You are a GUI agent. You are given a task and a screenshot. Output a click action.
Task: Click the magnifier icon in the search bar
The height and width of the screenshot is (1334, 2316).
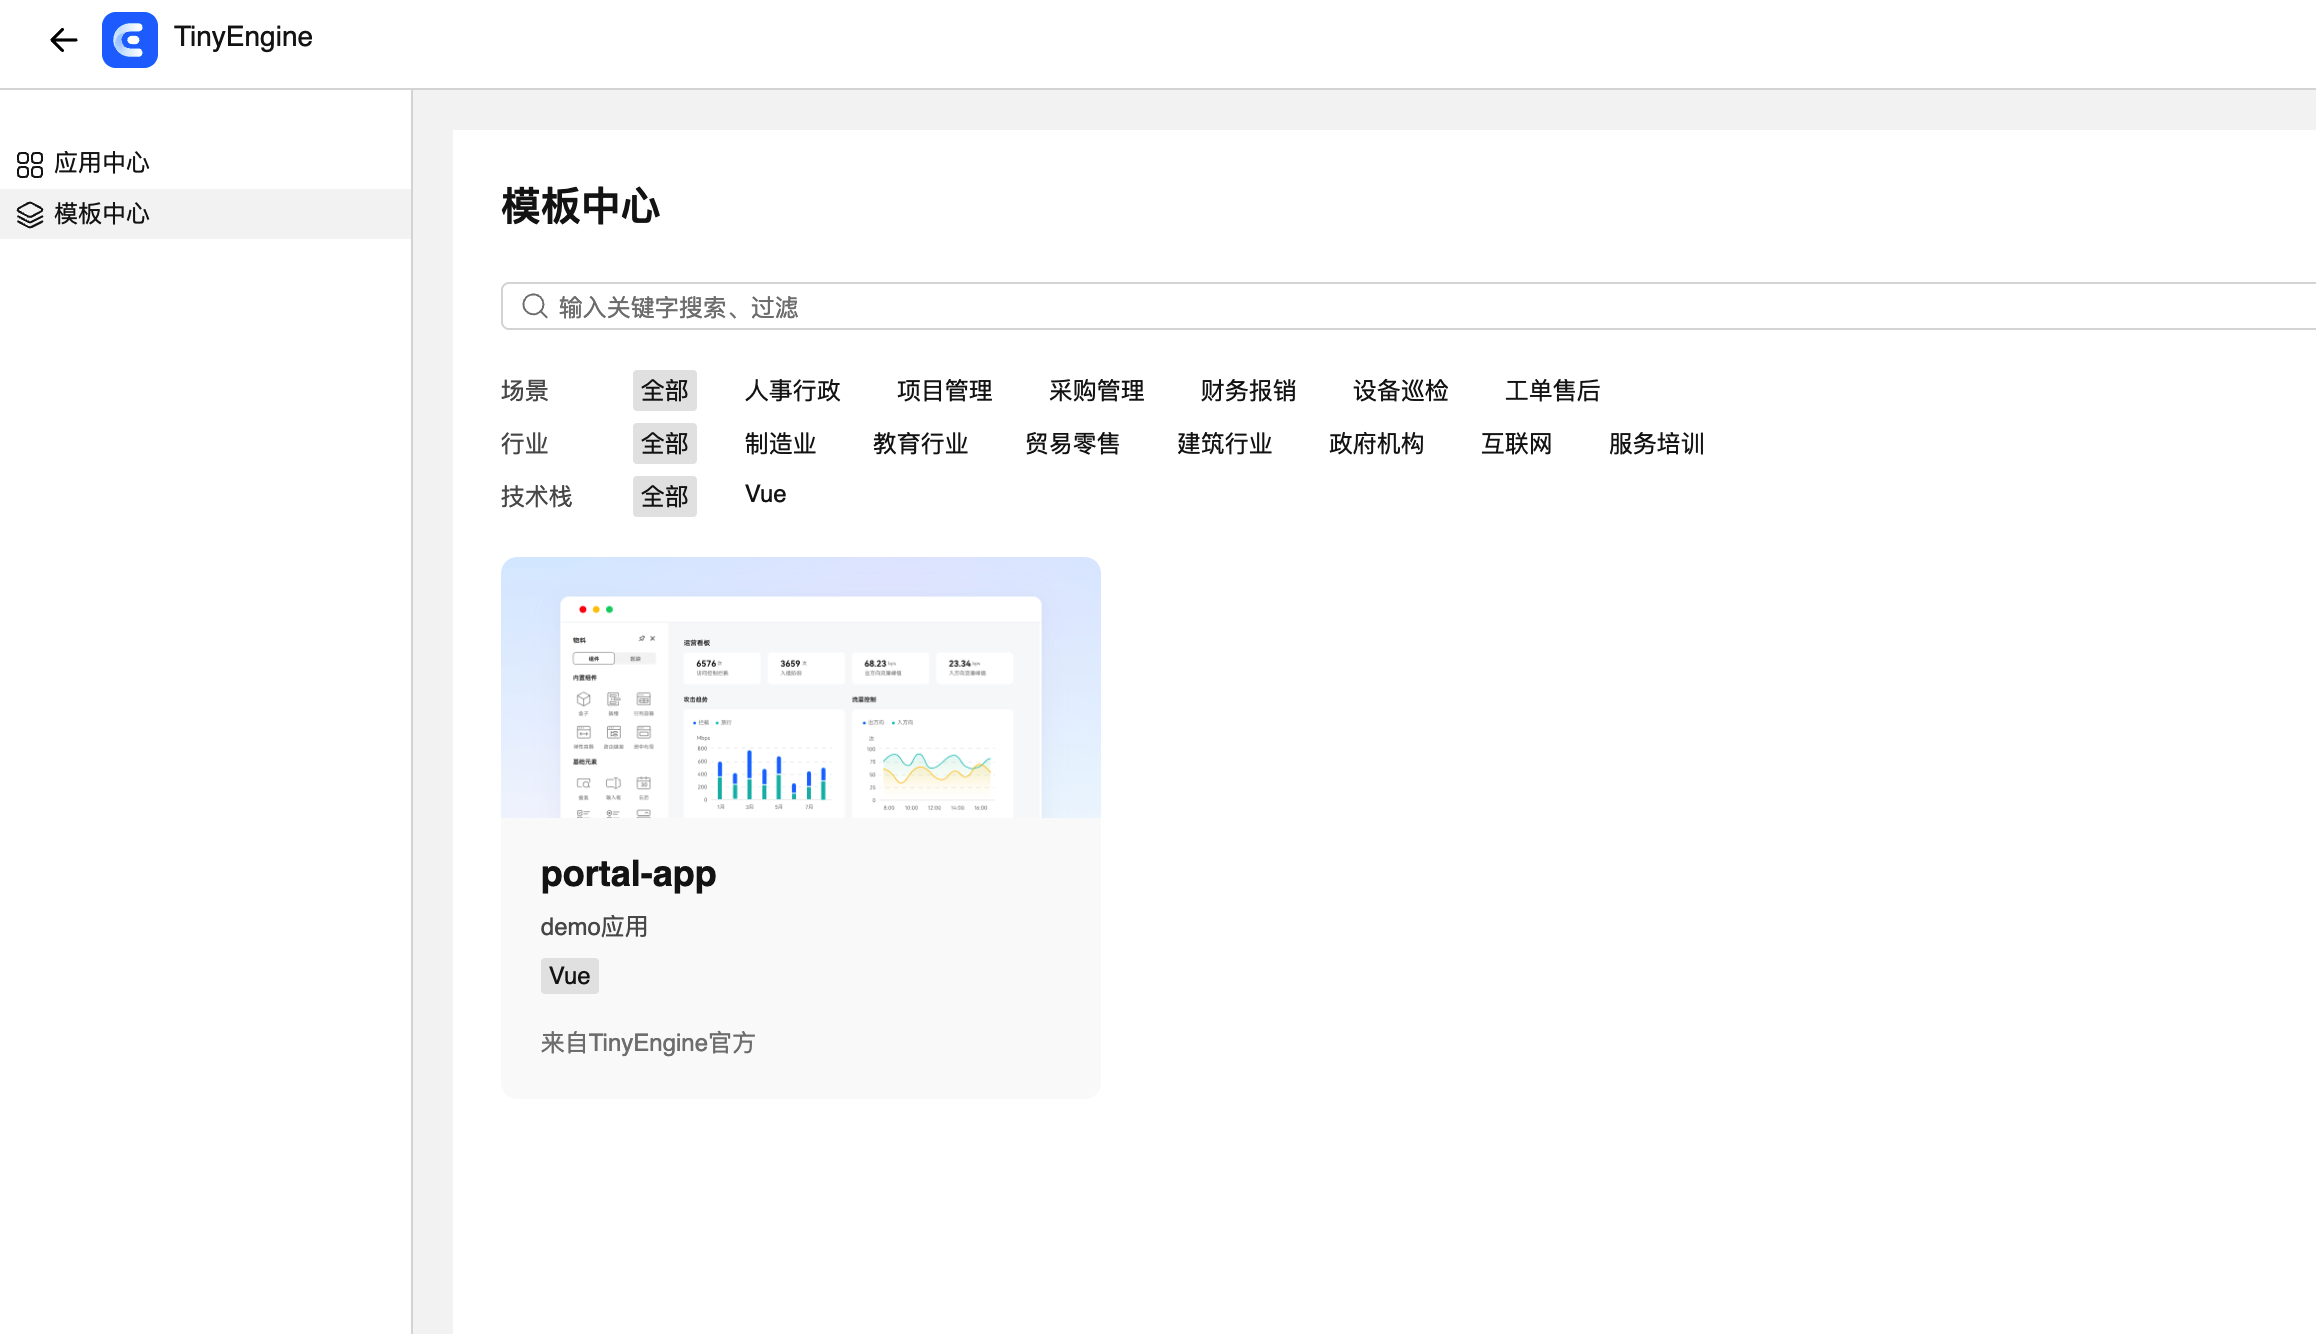(533, 306)
